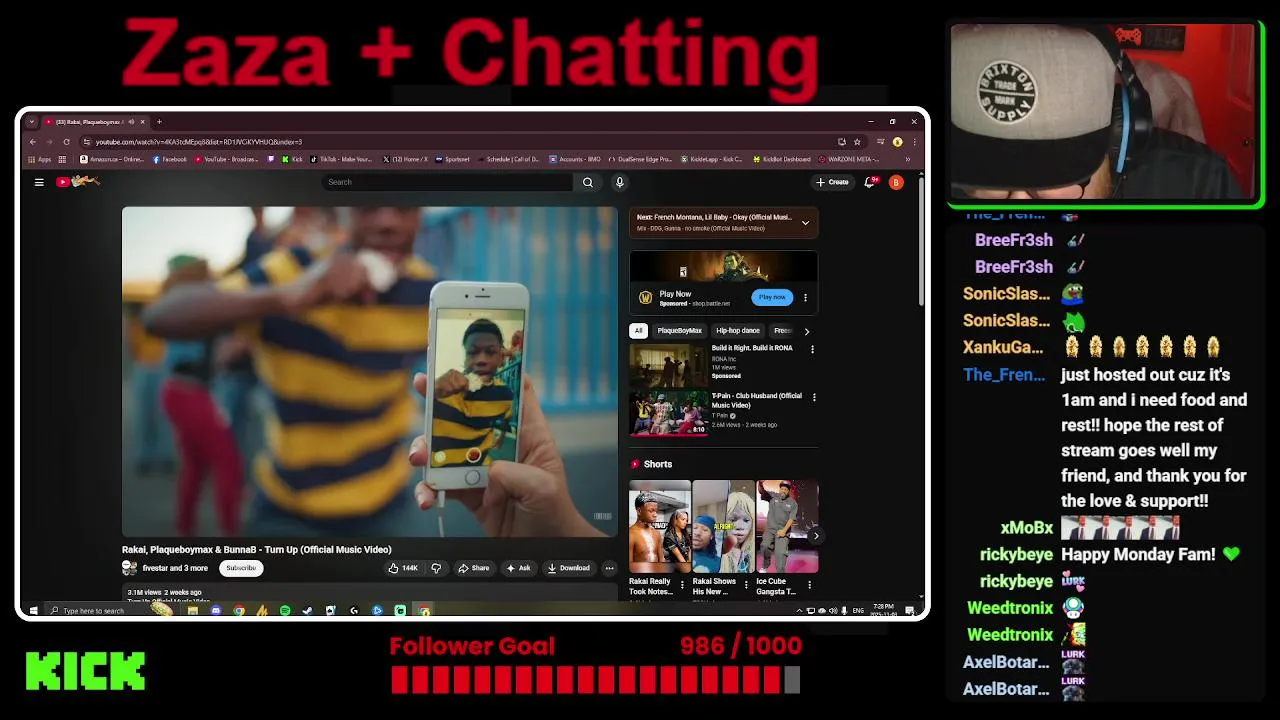Click the magnifier search button on YouTube
Screen dimensions: 1280x720
[x=587, y=182]
